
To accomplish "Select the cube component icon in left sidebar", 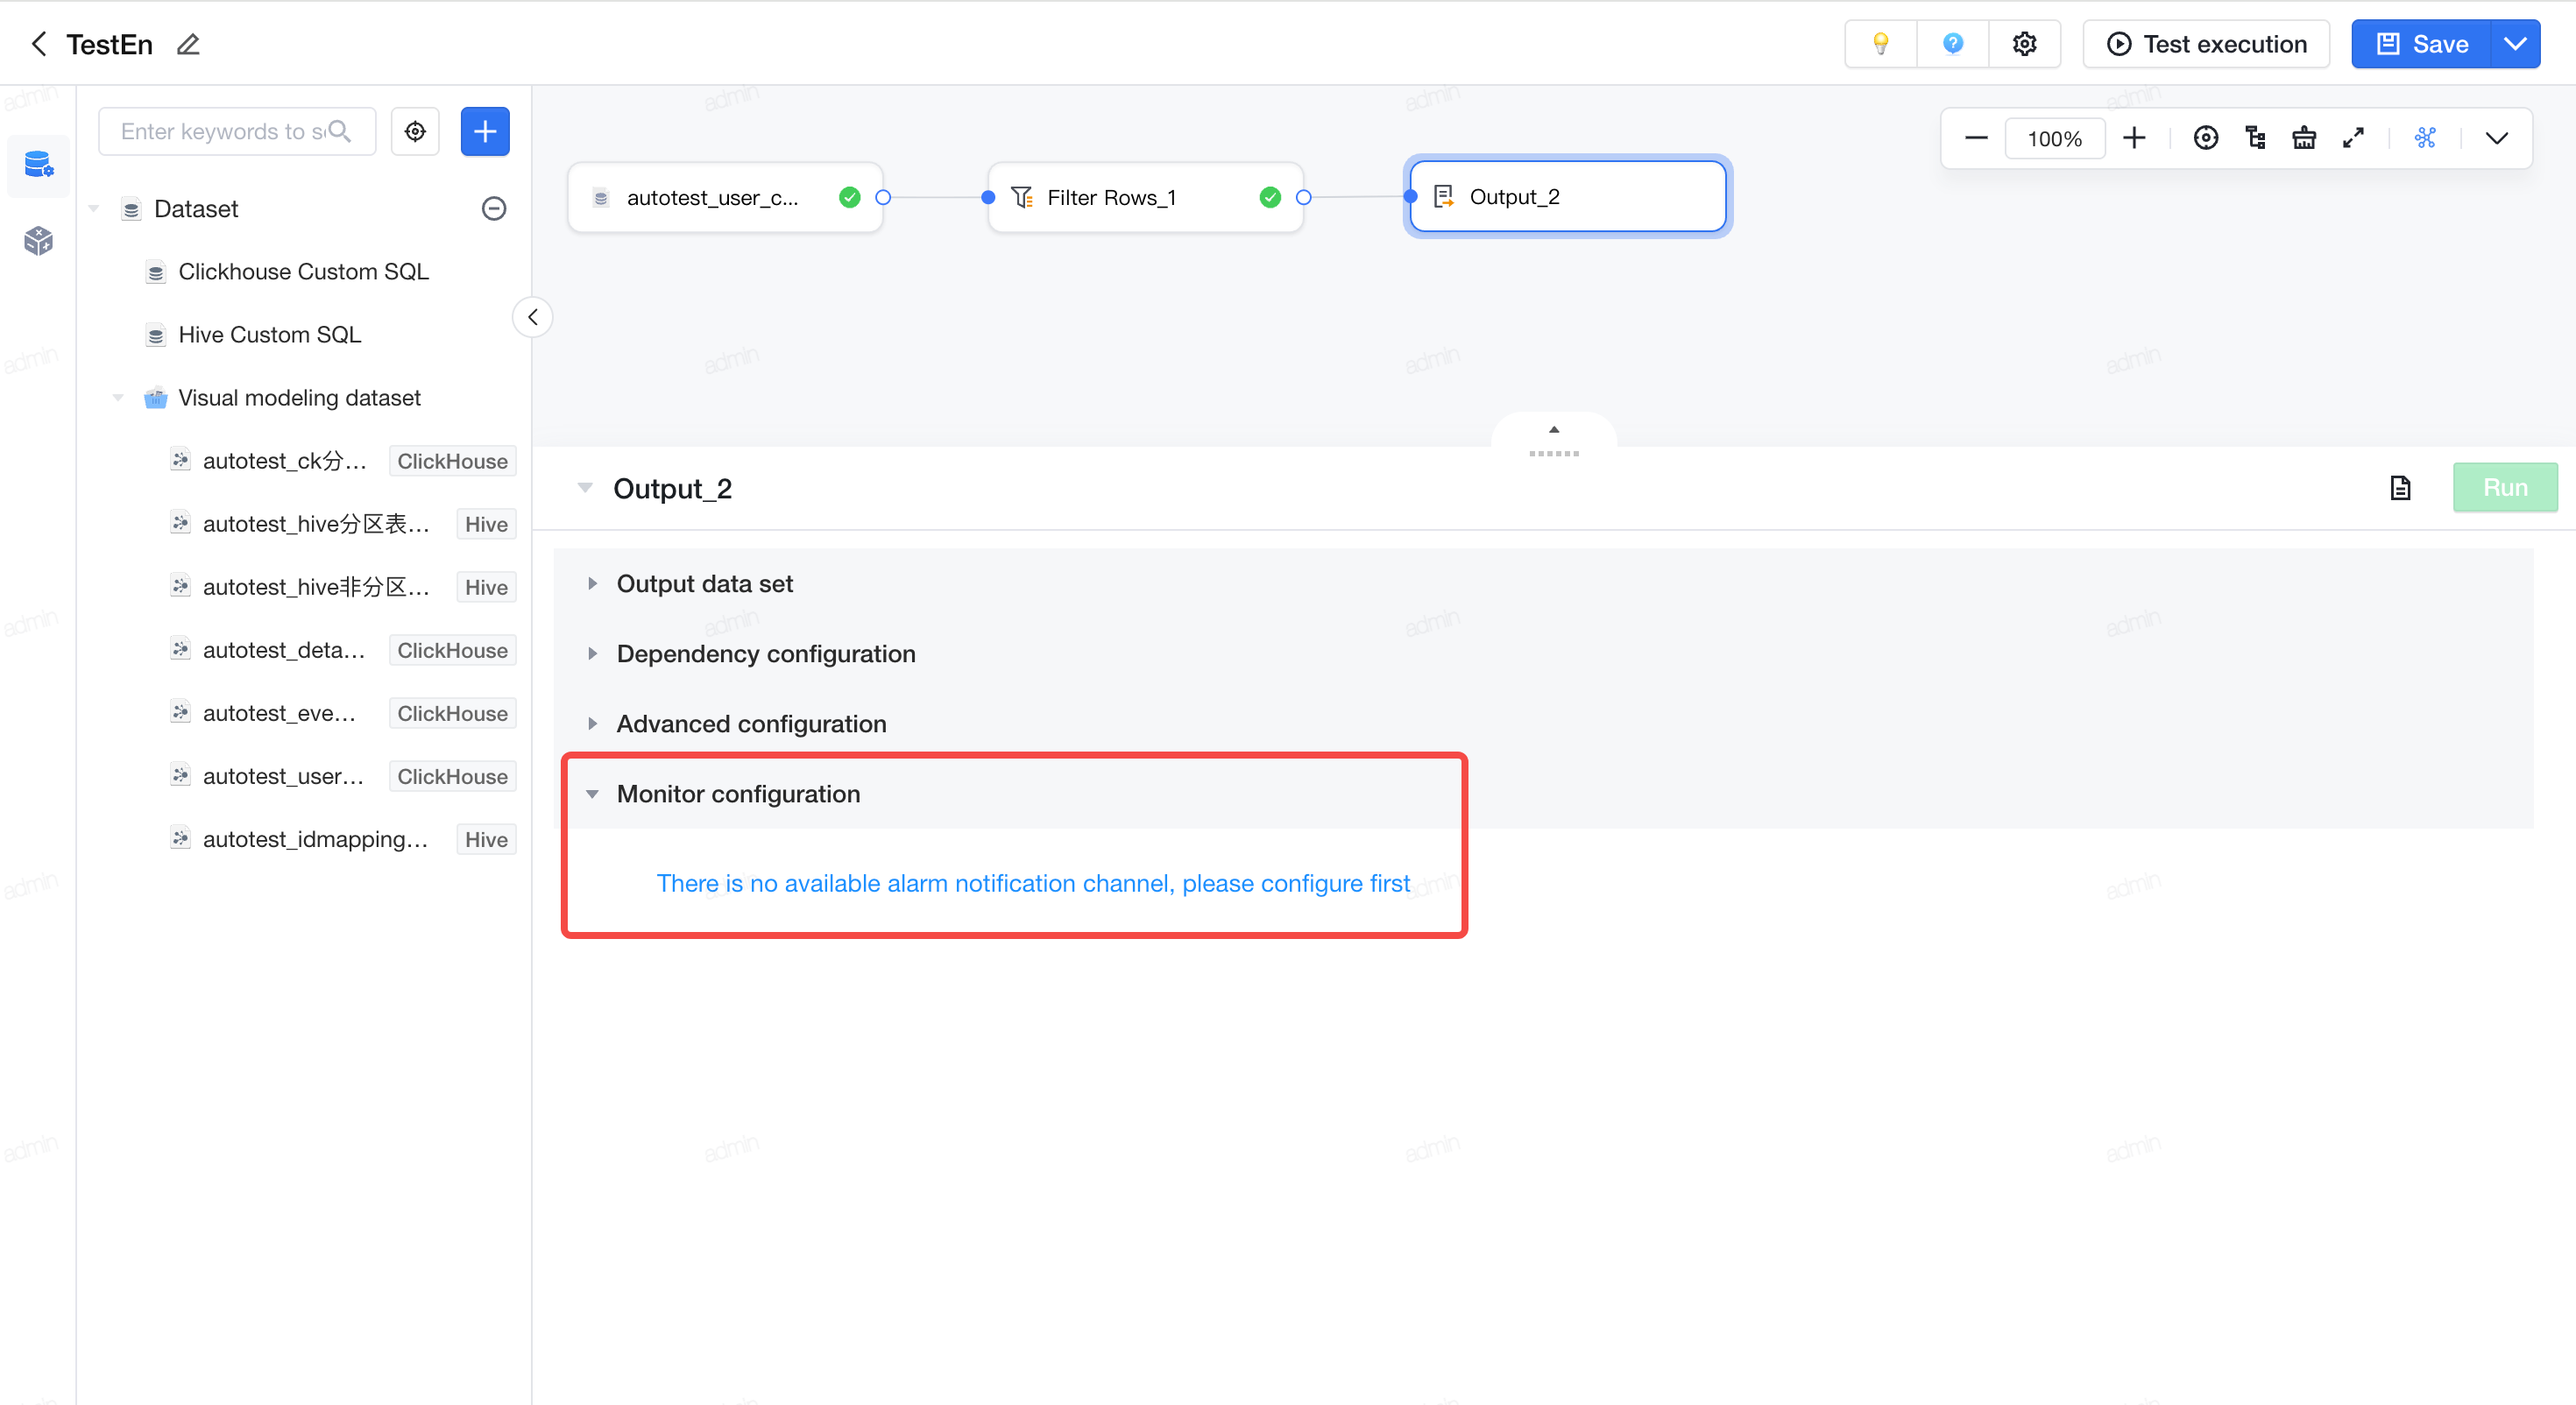I will [38, 240].
